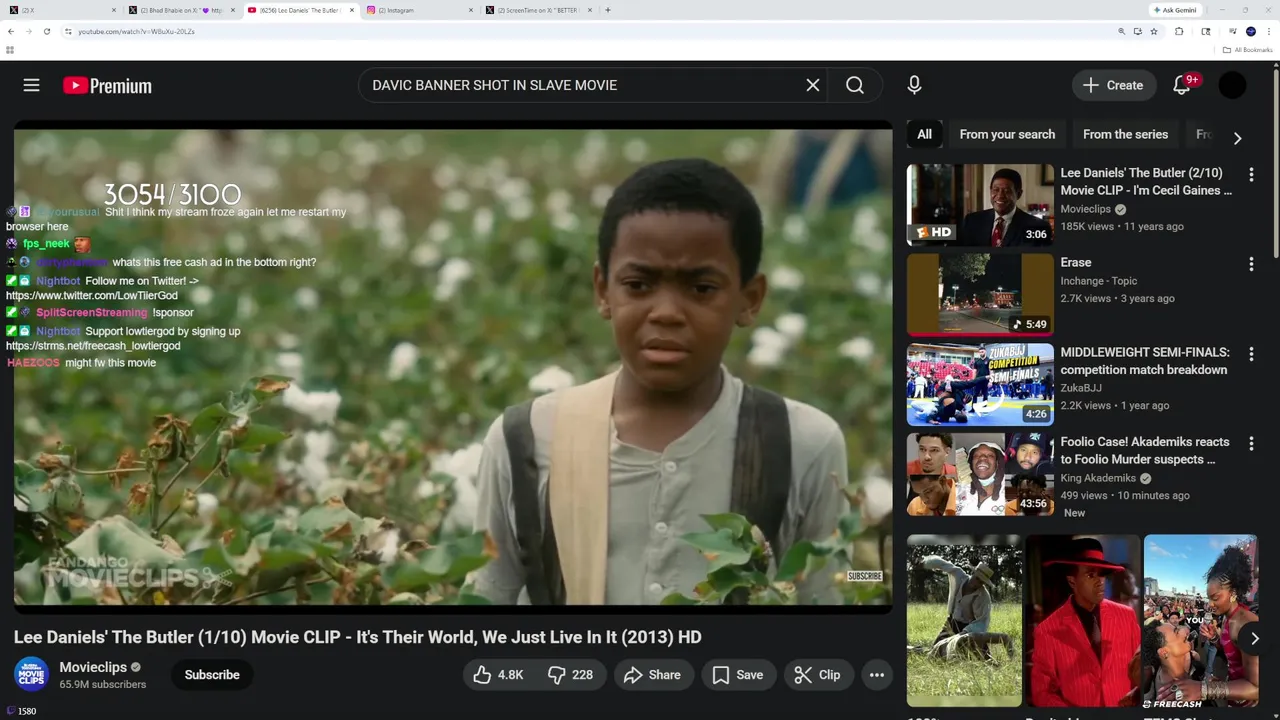Screen dimensions: 1280x720
Task: Open the Movieclips channel avatar
Action: [x=31, y=675]
